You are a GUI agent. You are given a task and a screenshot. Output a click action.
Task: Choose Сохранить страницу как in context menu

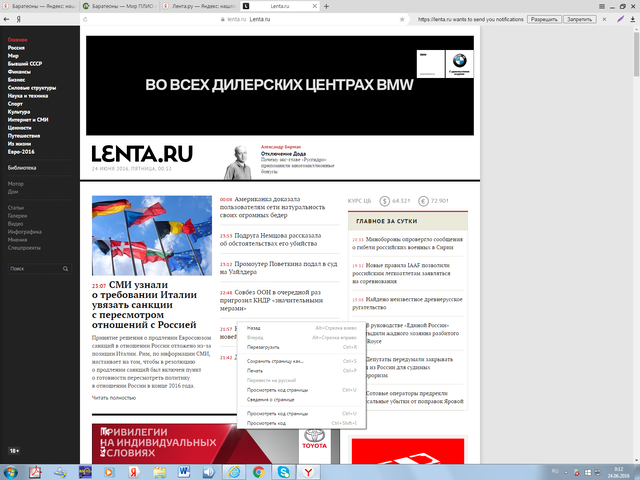(301, 361)
